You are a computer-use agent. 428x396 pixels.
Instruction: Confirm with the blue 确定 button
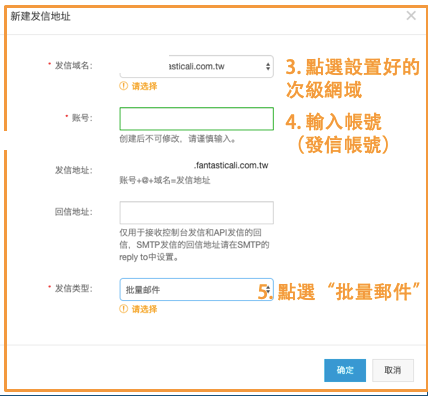coord(345,370)
